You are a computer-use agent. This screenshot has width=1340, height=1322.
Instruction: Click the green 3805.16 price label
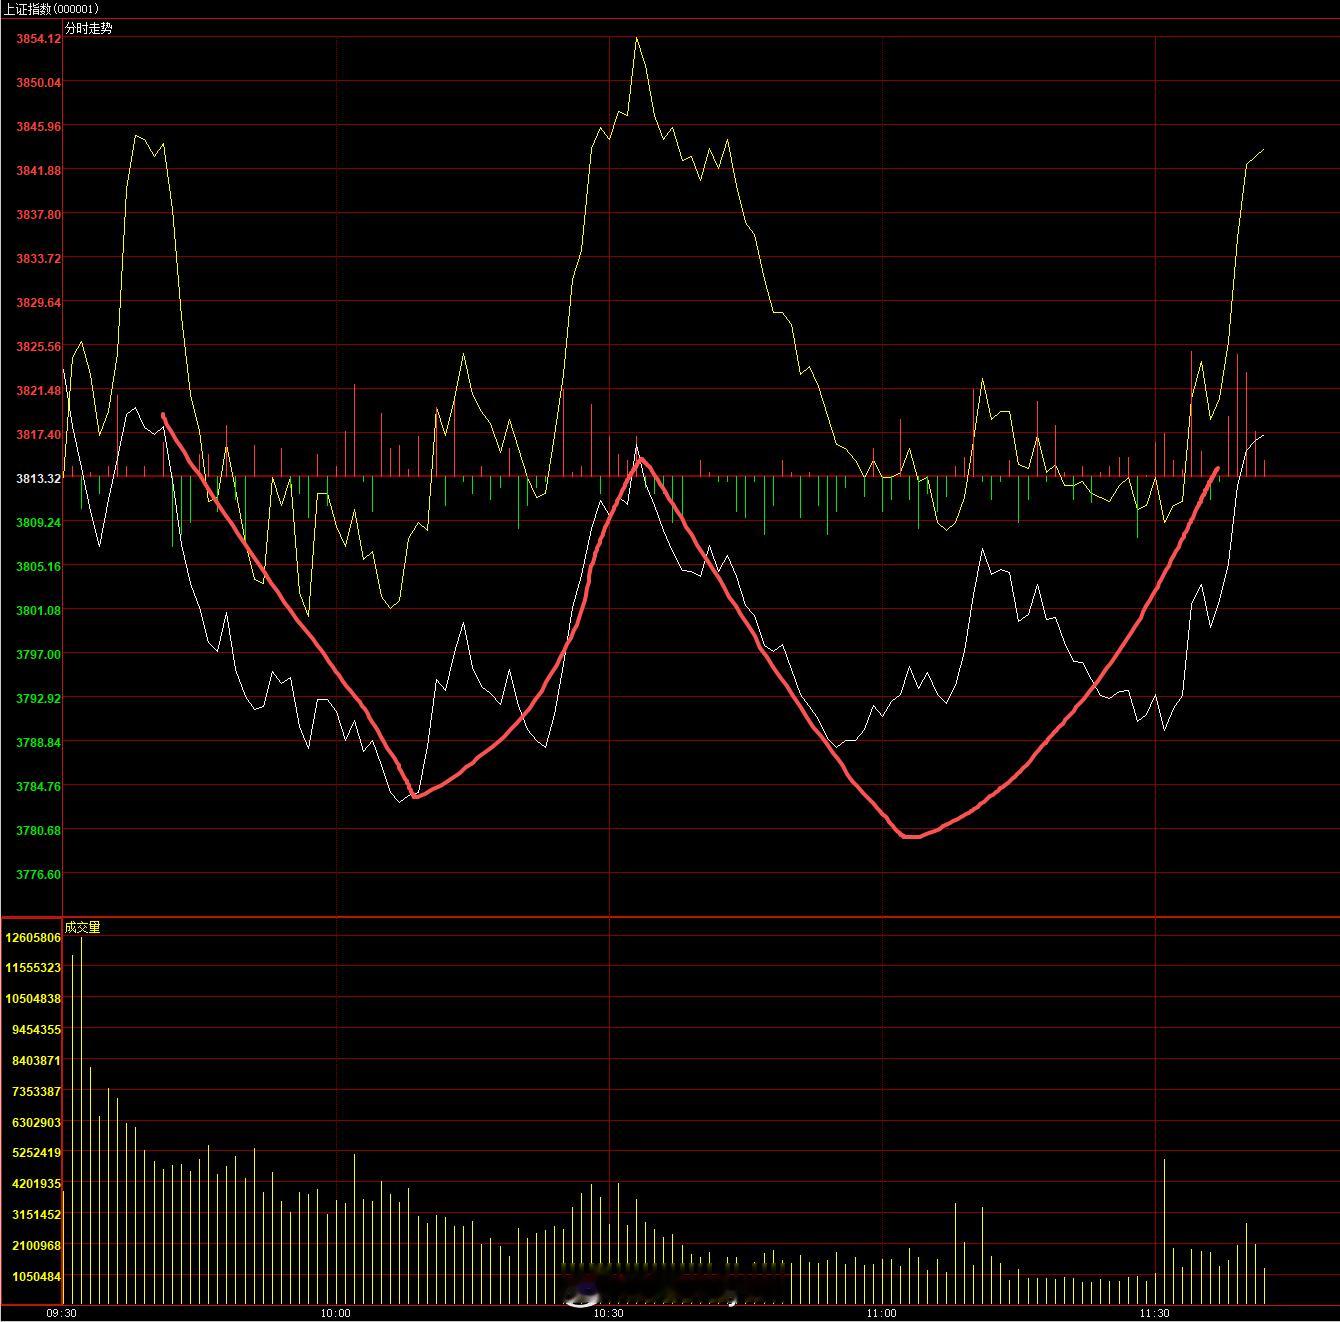(x=38, y=566)
